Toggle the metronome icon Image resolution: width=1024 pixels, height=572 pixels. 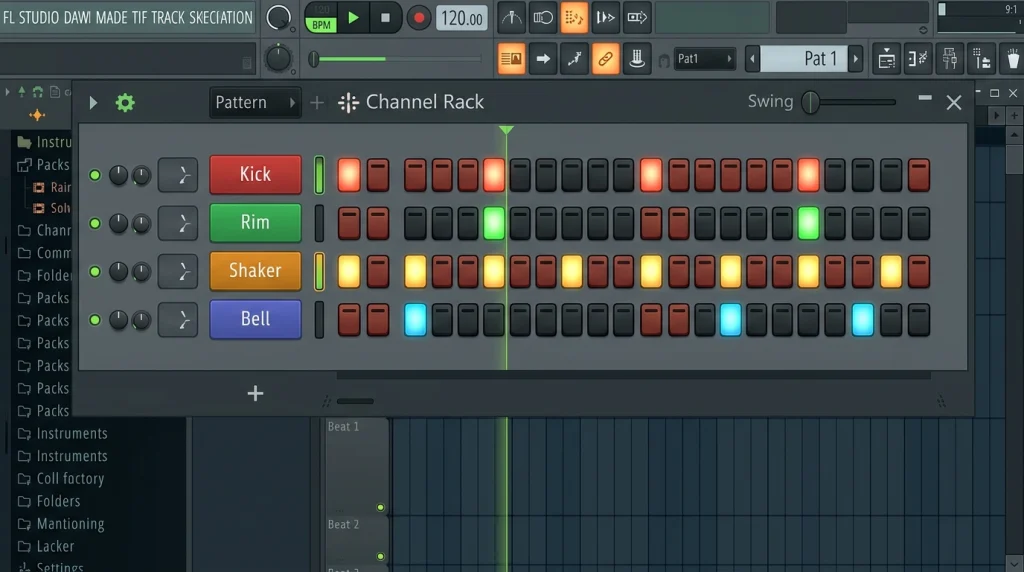pyautogui.click(x=511, y=18)
